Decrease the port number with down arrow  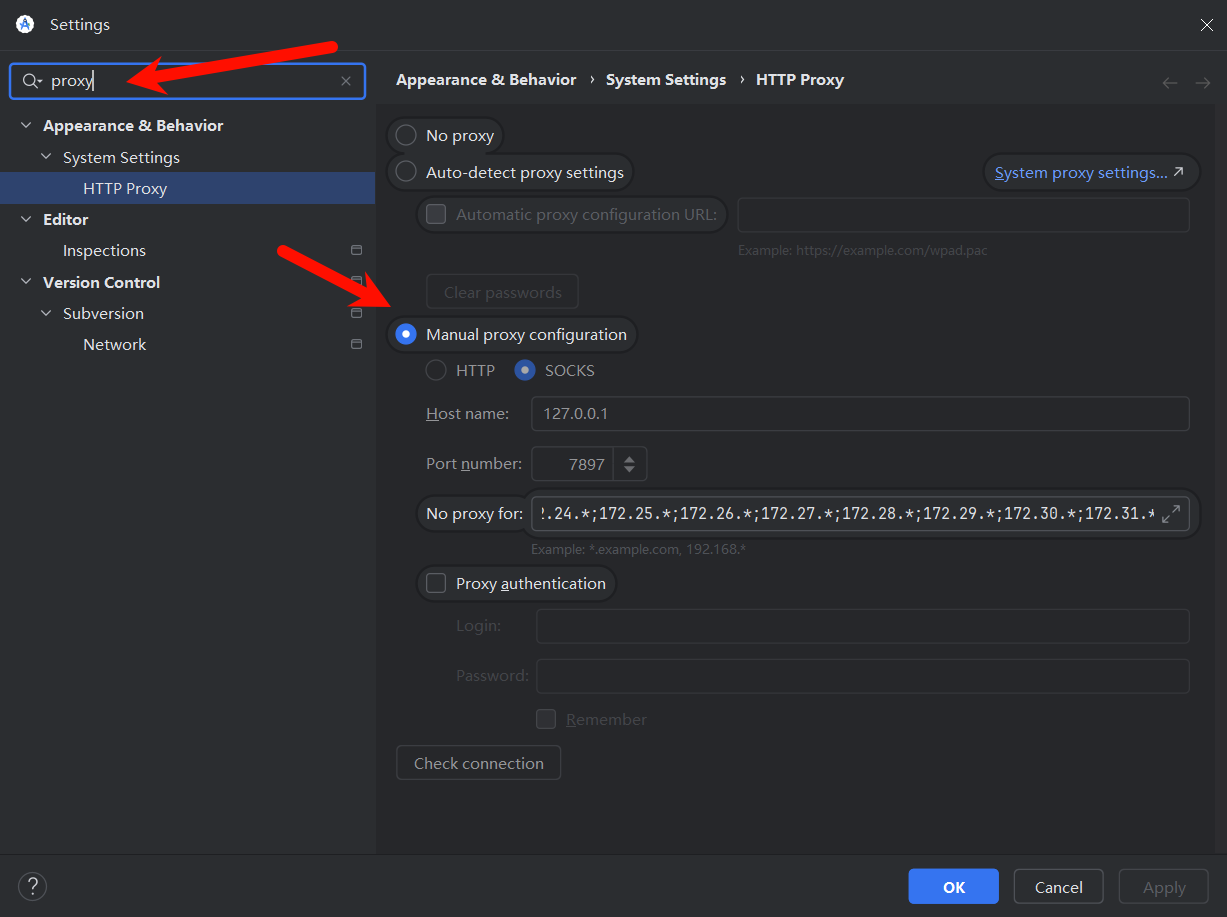pyautogui.click(x=629, y=470)
